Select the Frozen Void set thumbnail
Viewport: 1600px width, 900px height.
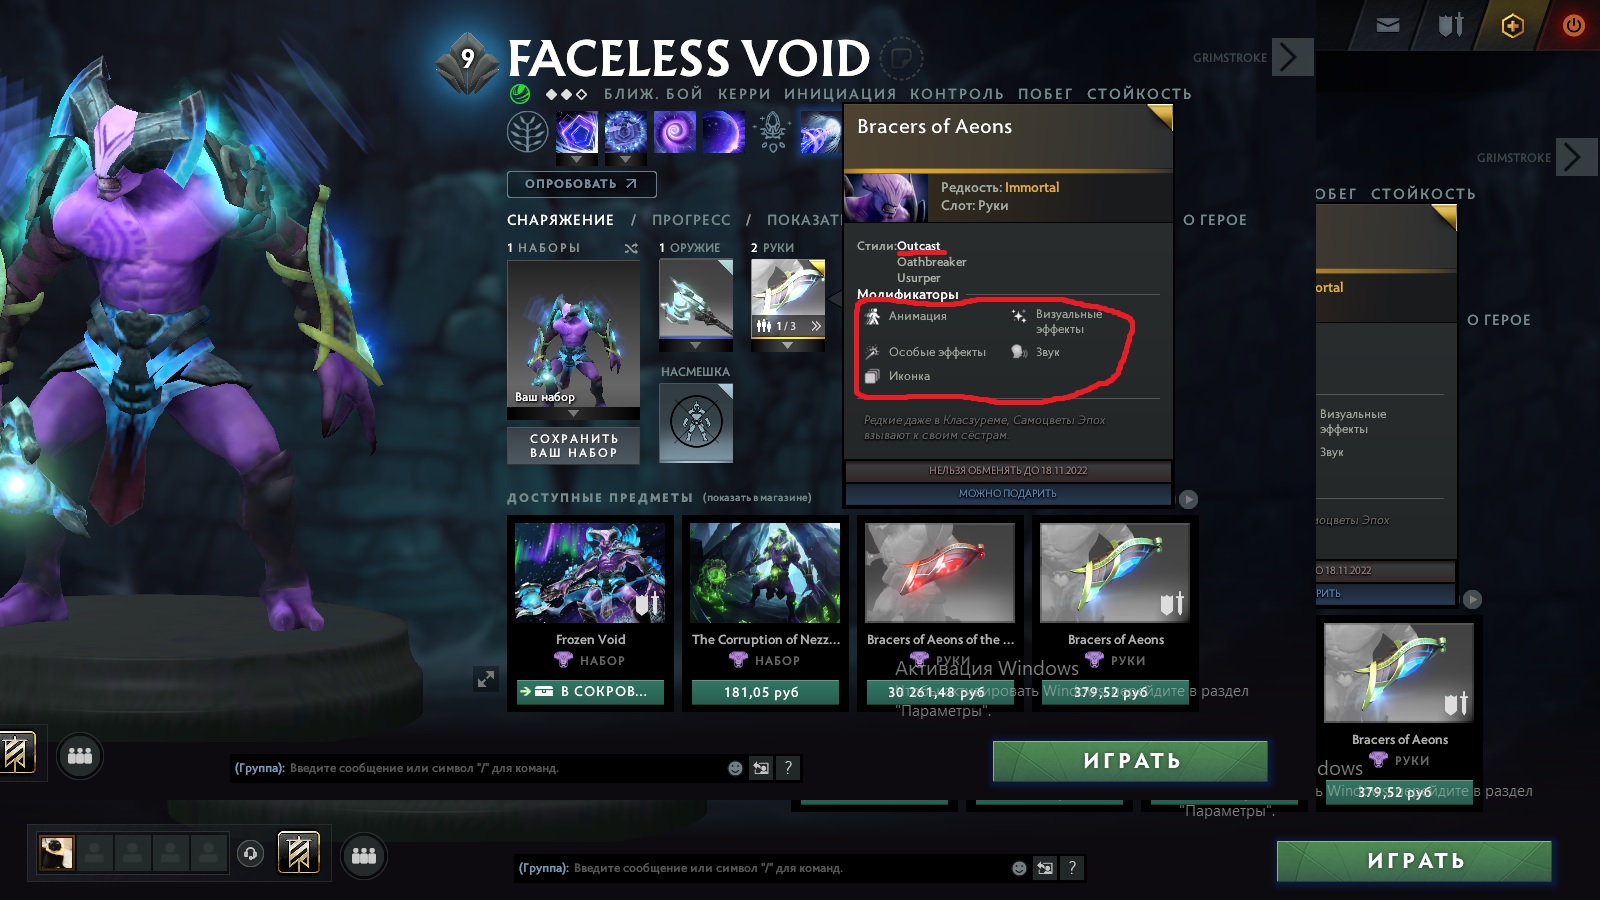point(590,573)
